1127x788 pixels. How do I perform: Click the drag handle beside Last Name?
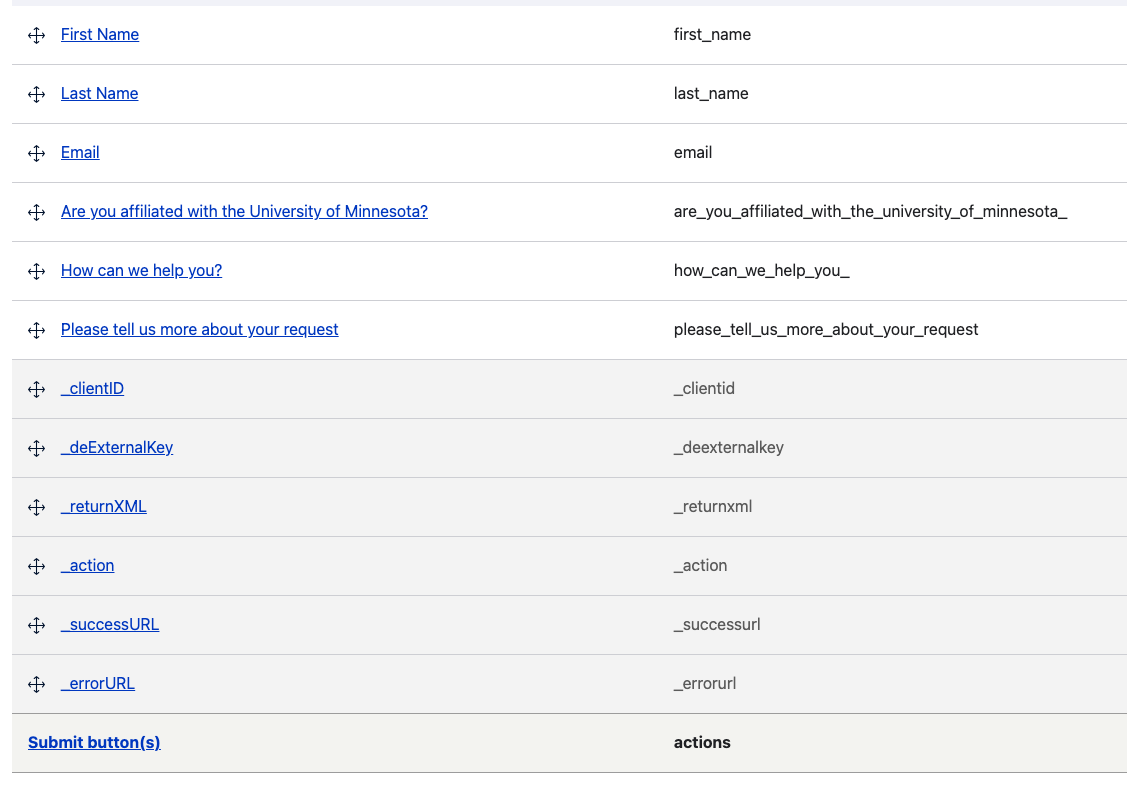pyautogui.click(x=37, y=94)
